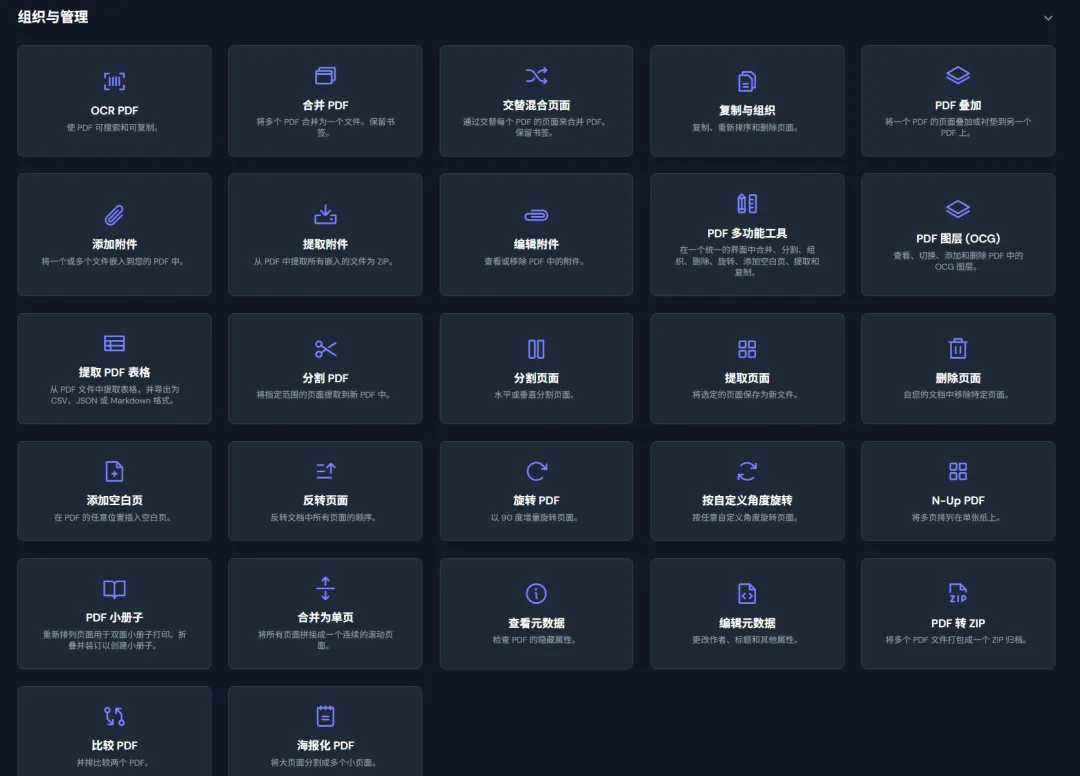
Task: Click the 提取 PDF 表格 table icon
Action: [x=114, y=343]
